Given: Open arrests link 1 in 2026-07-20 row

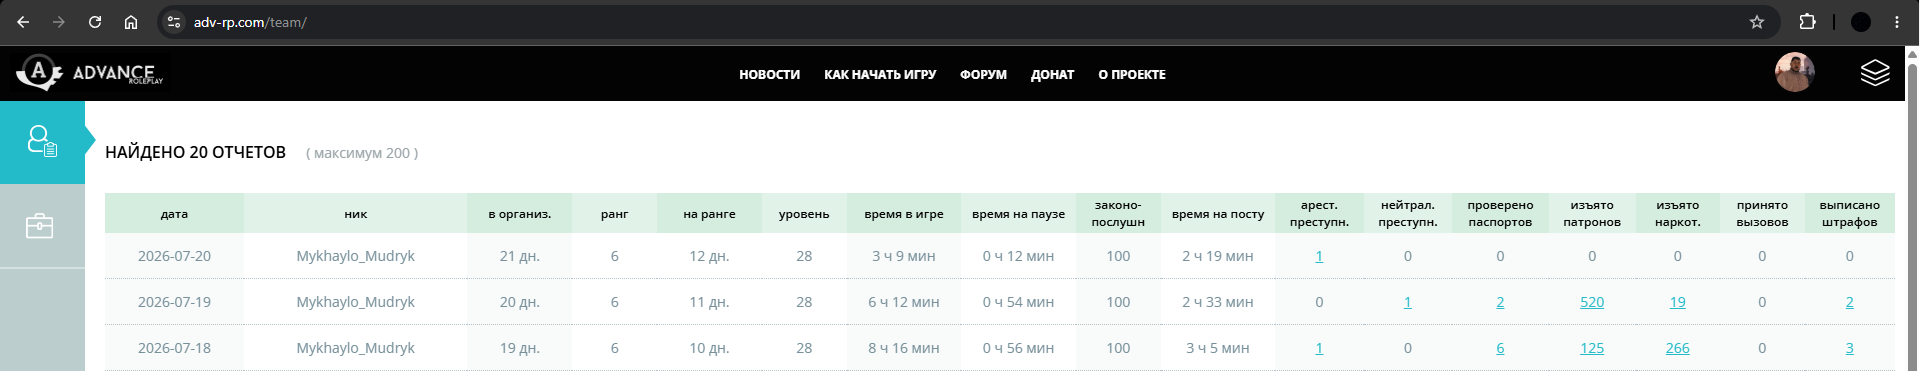Looking at the screenshot, I should pos(1319,256).
